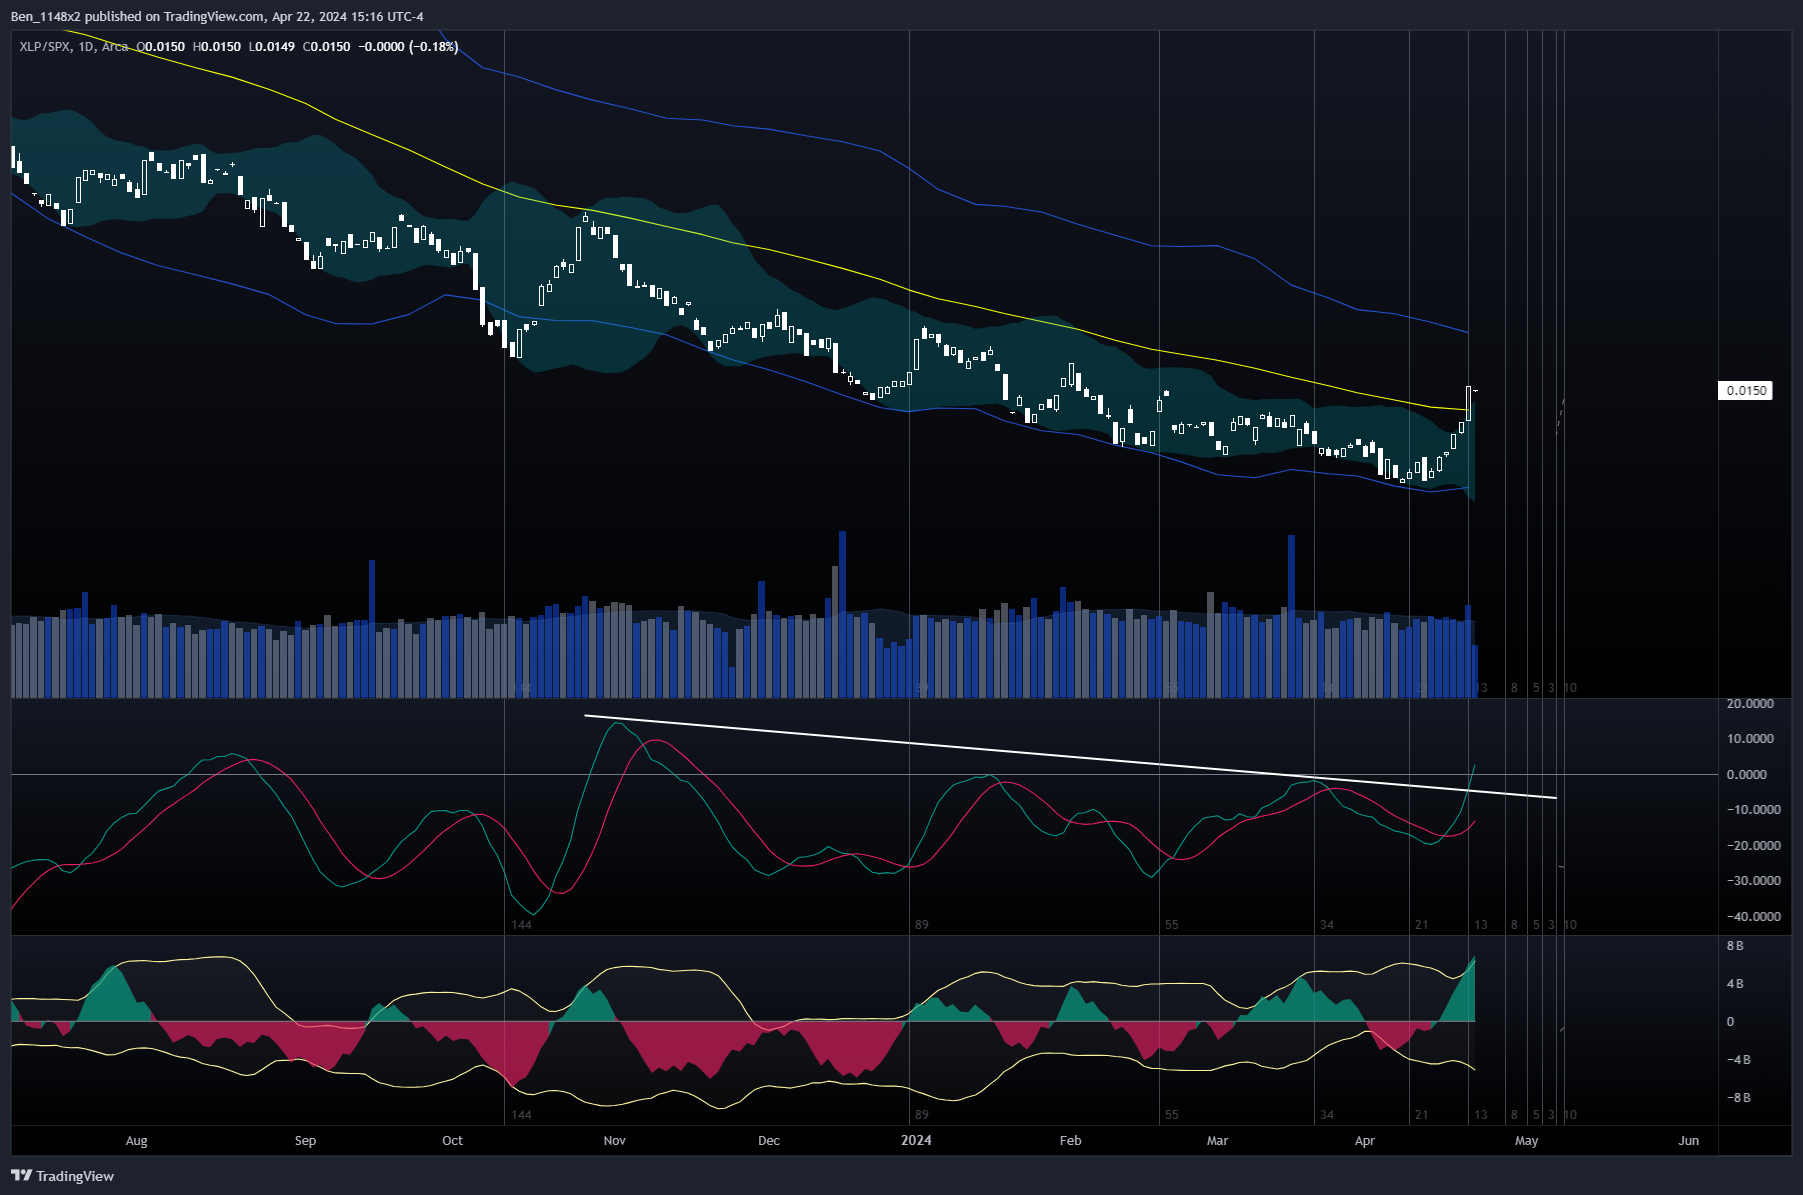Select the white trendline in oscillator pane
This screenshot has width=1803, height=1195.
1070,757
